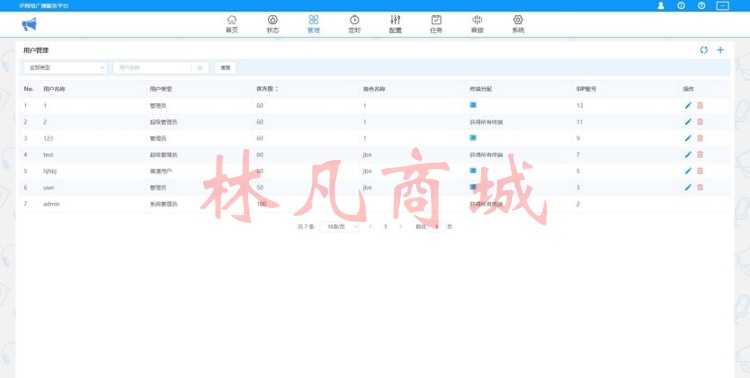Screen dimensions: 750x378
Task: Click the admin user name cell
Action: click(x=51, y=204)
